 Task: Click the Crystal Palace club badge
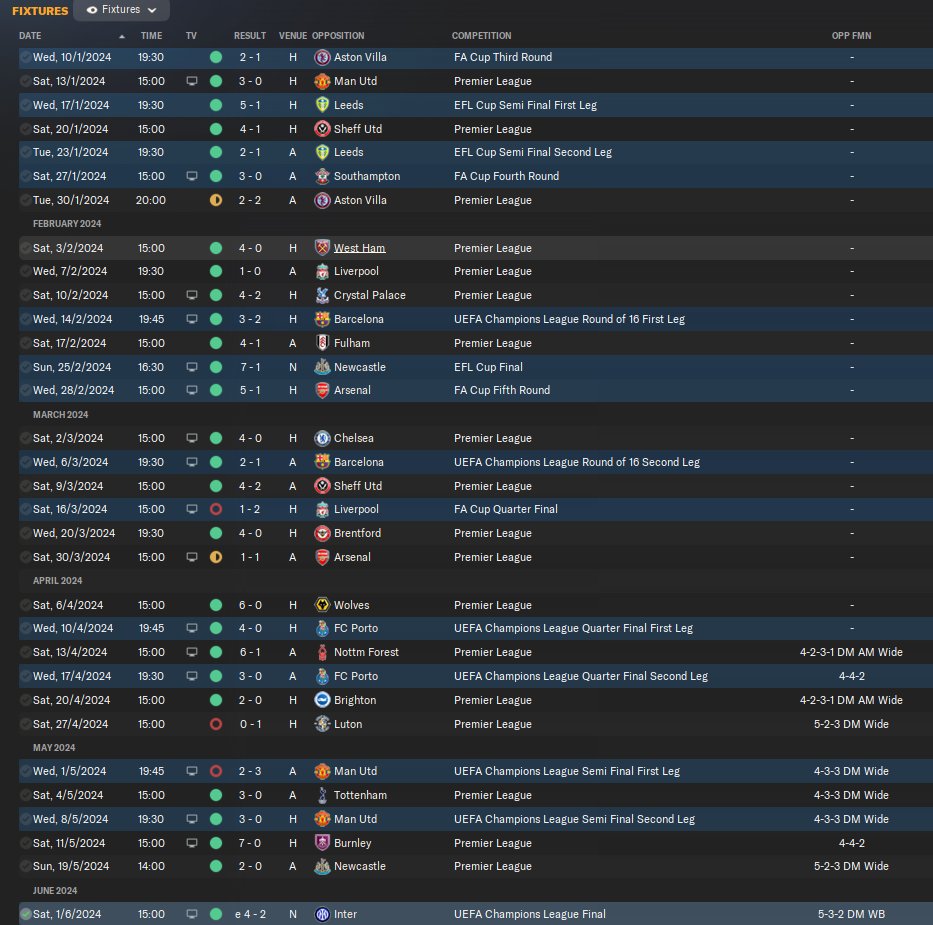[x=322, y=295]
